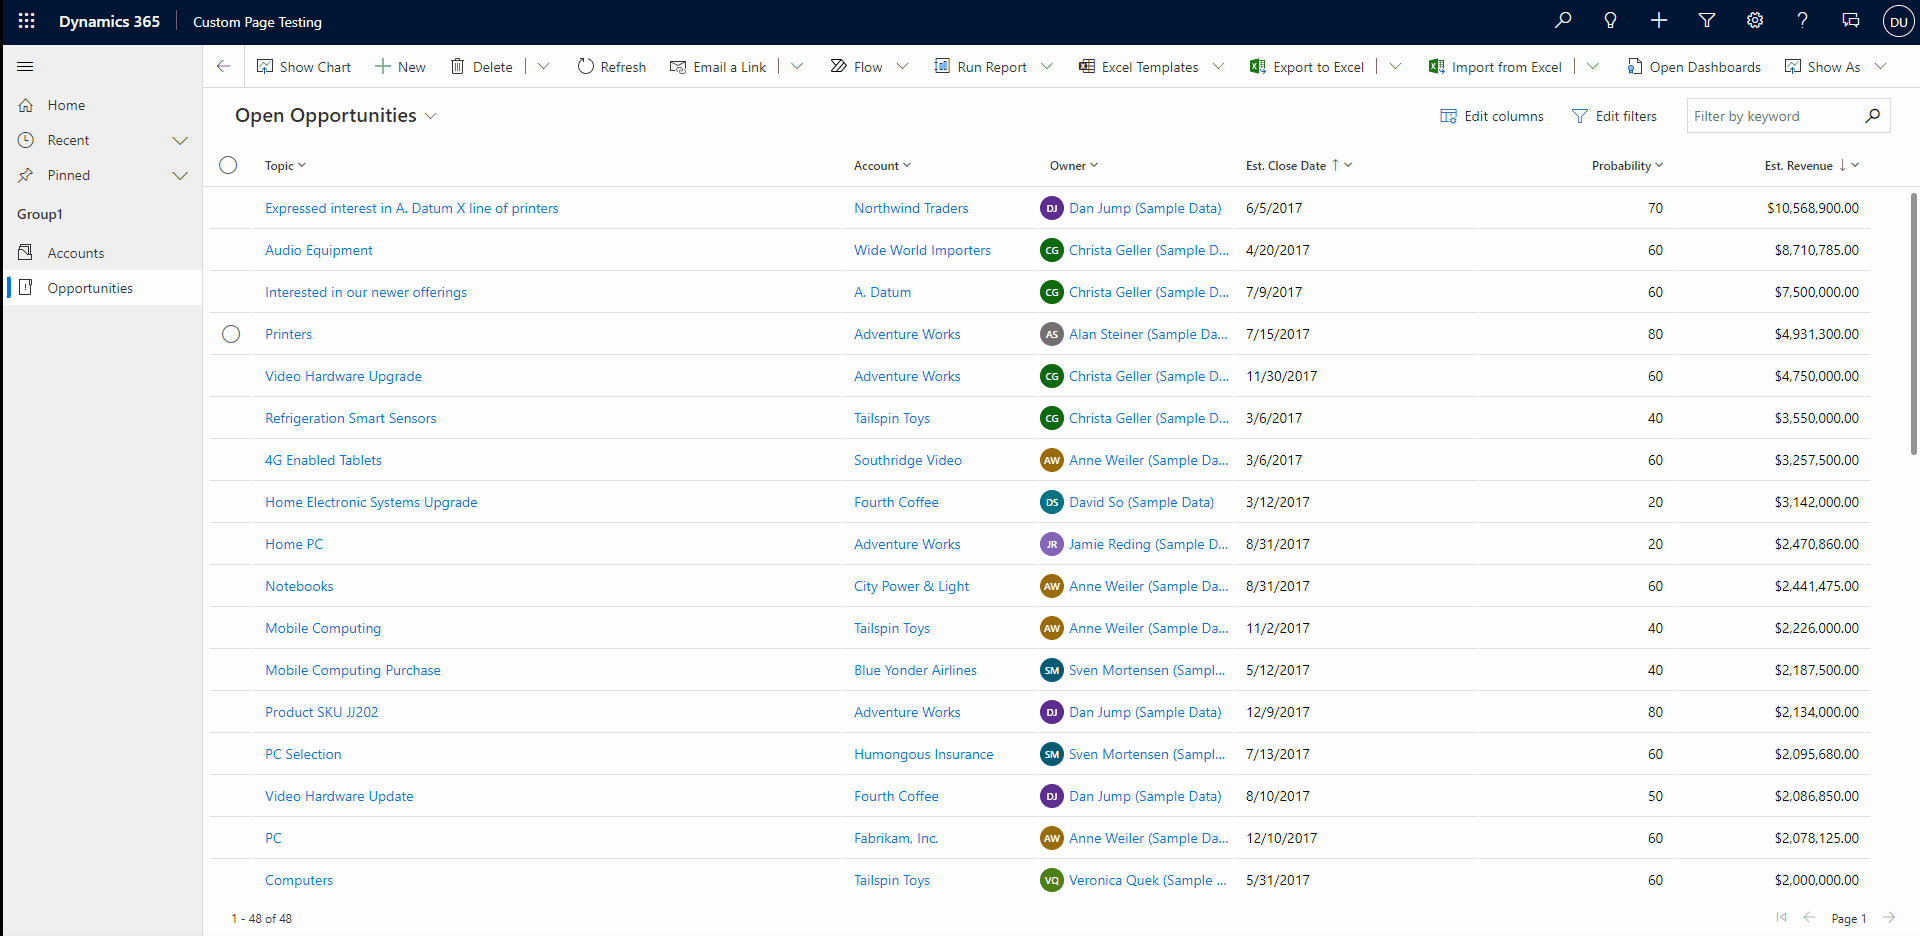Jump to the first page icon
Image resolution: width=1920 pixels, height=936 pixels.
tap(1781, 918)
